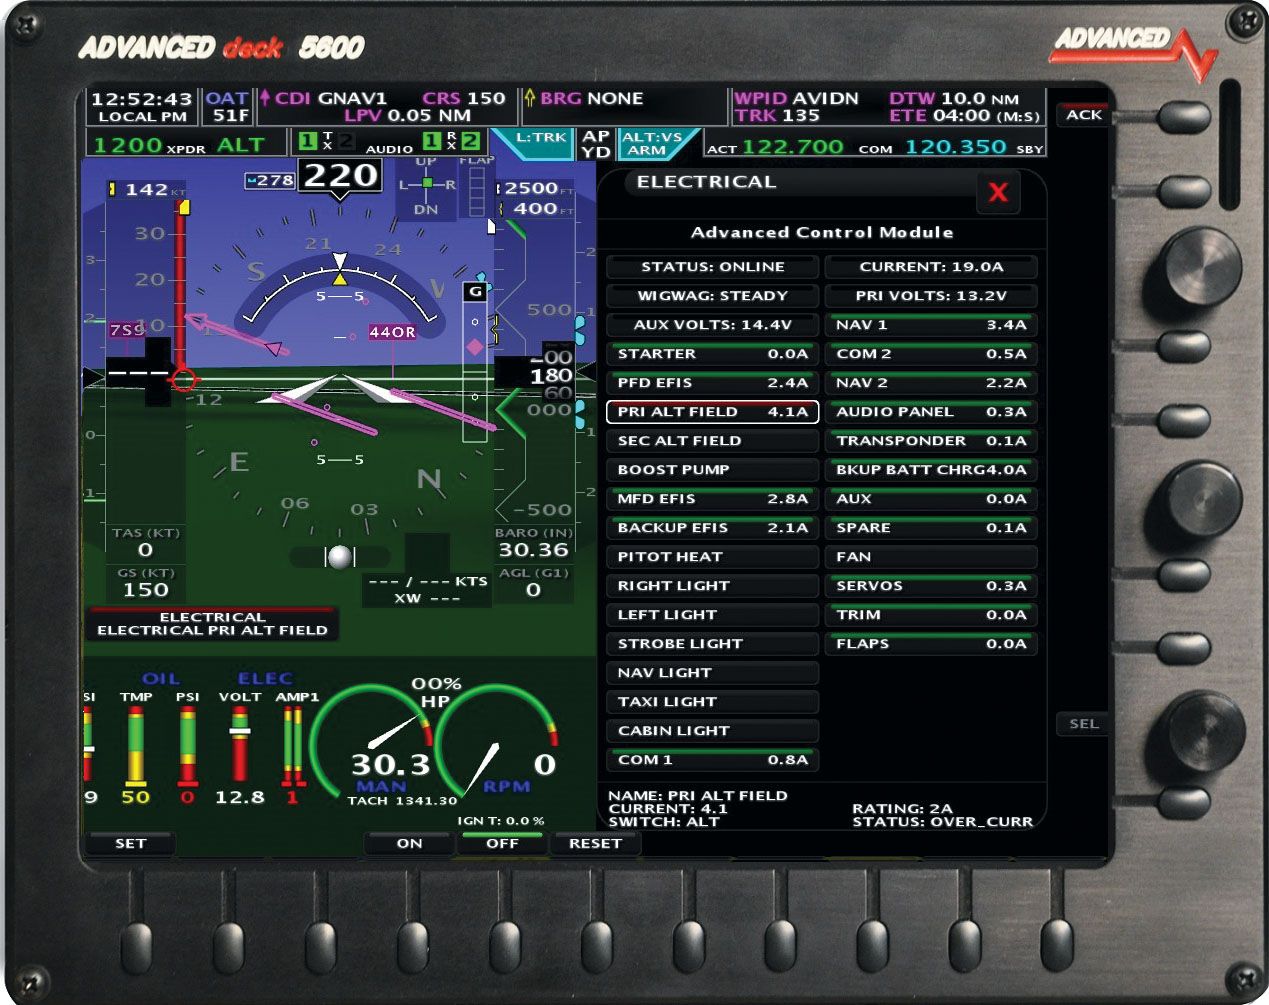This screenshot has width=1269, height=1005.
Task: Select the MFD EFIS circuit row
Action: pyautogui.click(x=712, y=499)
